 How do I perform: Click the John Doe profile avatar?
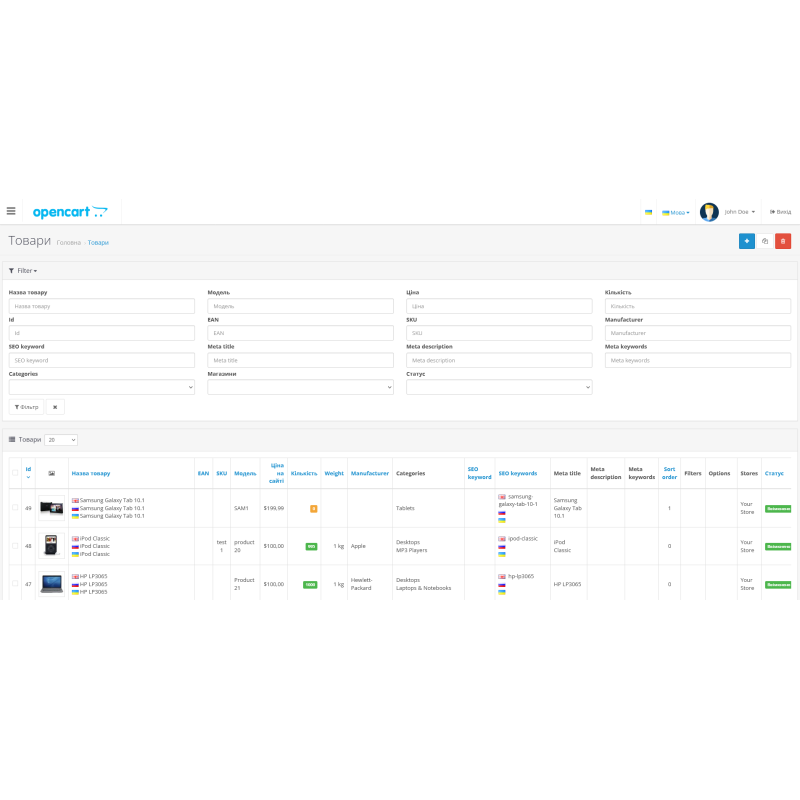tap(707, 211)
